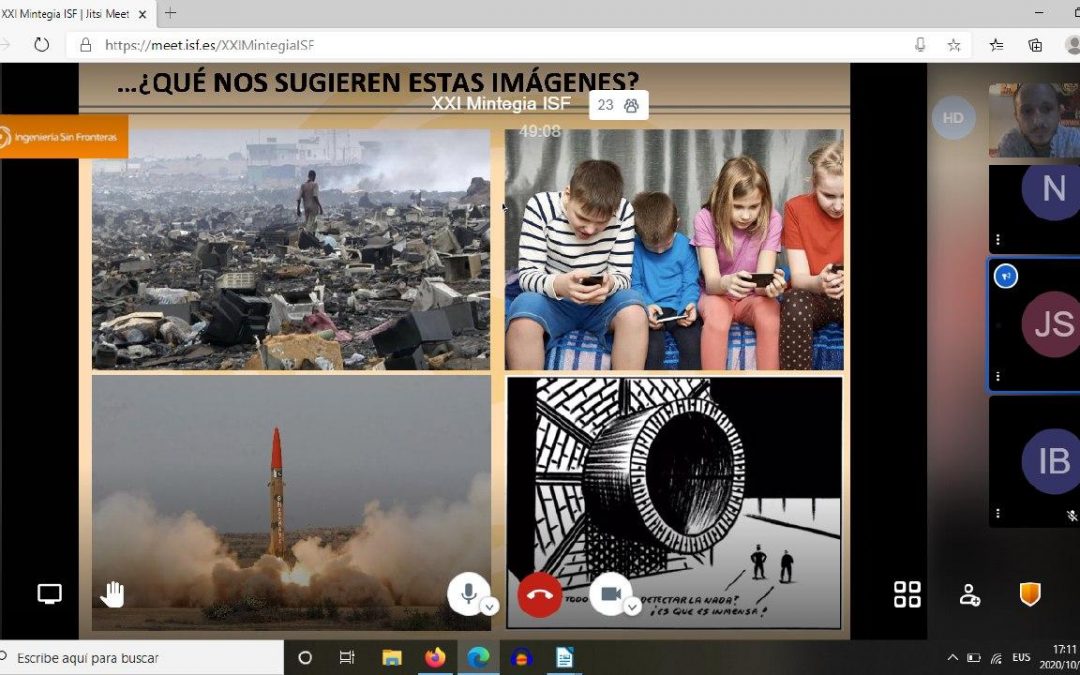Mute the microphone
The image size is (1080, 675).
pyautogui.click(x=466, y=593)
